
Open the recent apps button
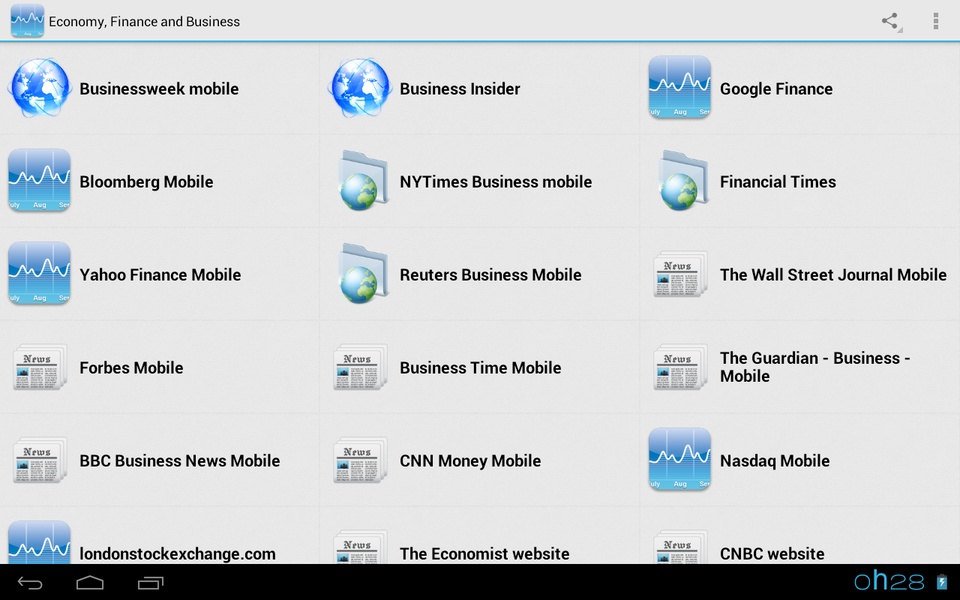point(151,583)
